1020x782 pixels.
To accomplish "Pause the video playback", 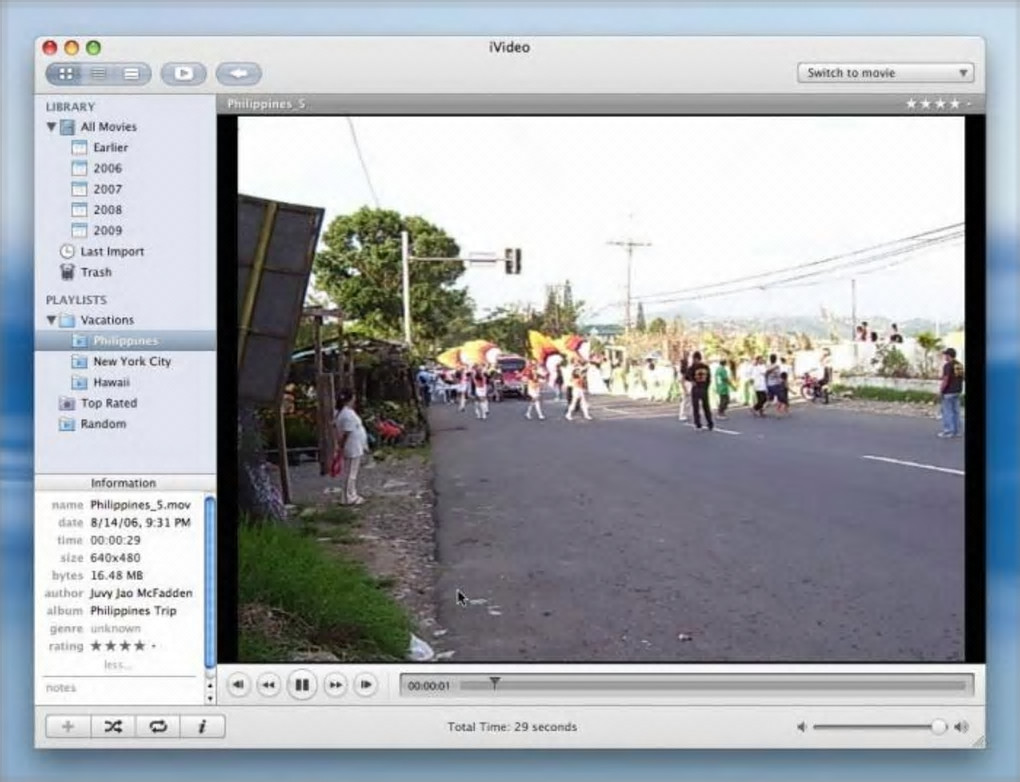I will (302, 685).
